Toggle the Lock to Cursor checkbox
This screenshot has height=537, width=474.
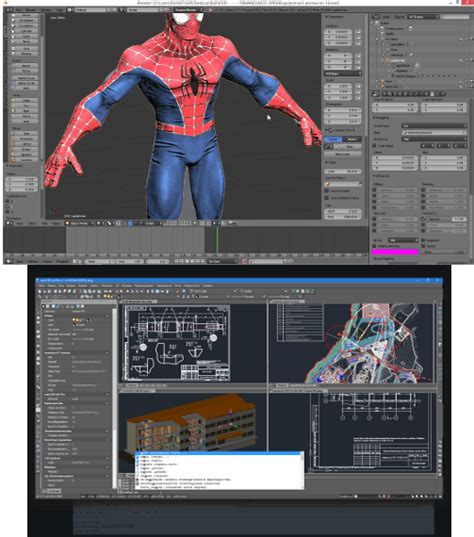tap(327, 191)
